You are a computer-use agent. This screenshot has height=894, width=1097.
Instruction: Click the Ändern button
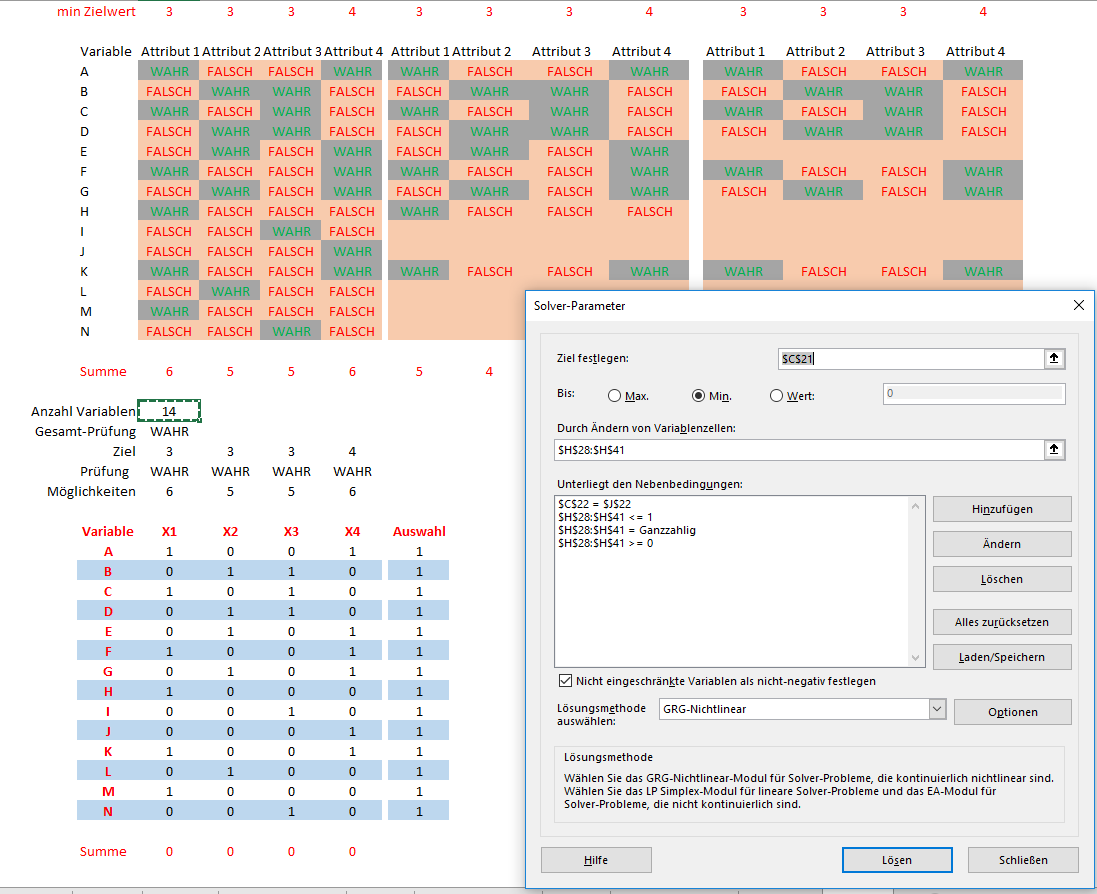[1002, 544]
